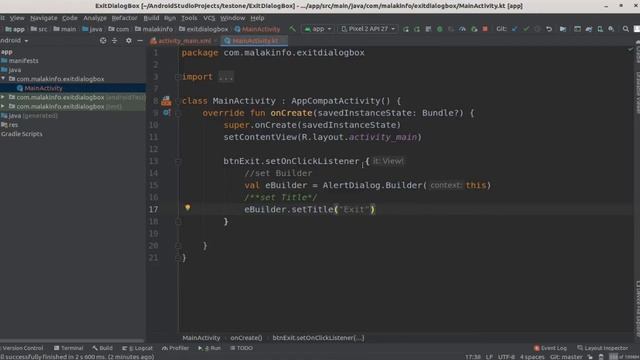Click the Scroll from Source target icon

103,40
